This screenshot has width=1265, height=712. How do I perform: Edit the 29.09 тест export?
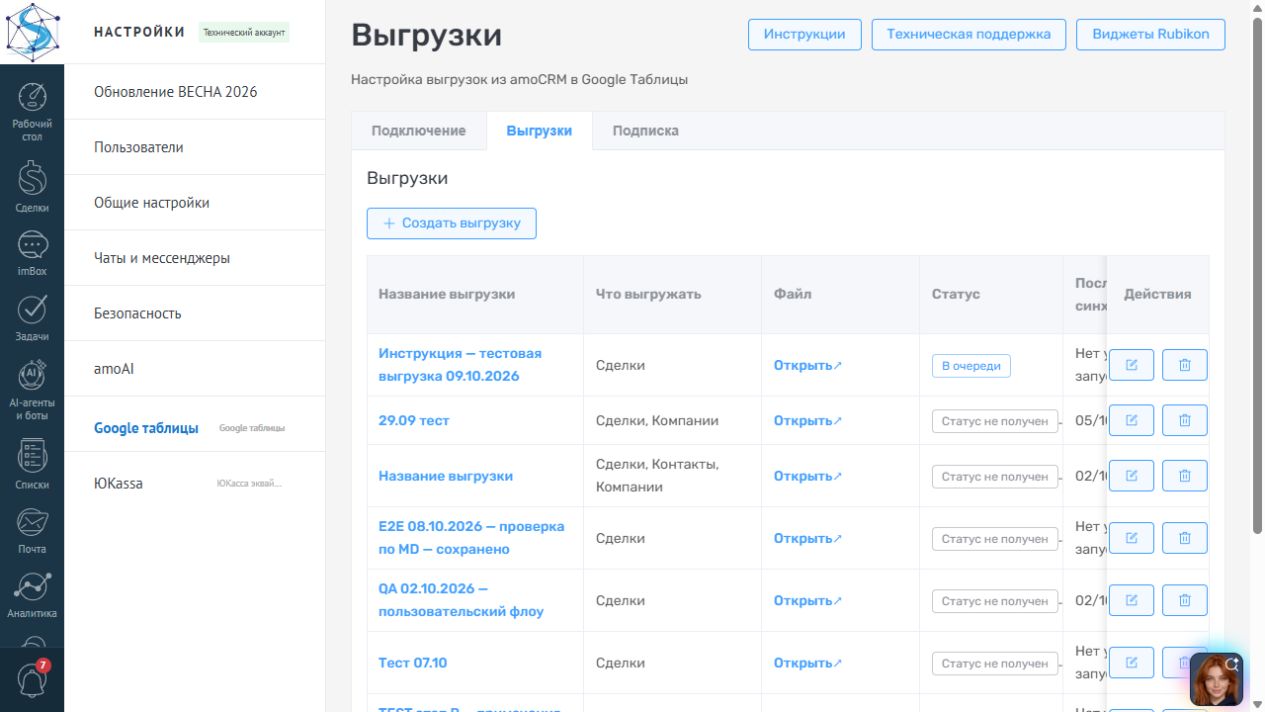coord(1132,420)
